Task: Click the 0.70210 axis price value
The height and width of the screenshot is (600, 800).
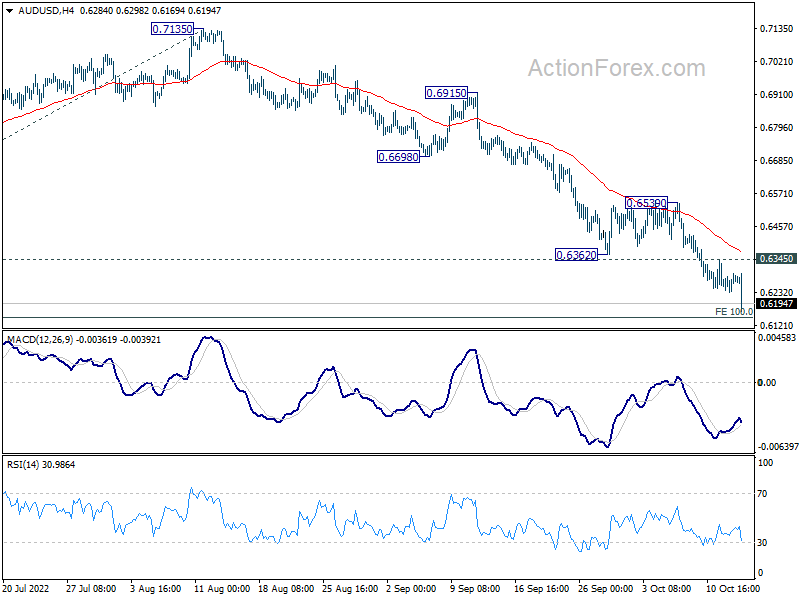Action: (x=777, y=61)
